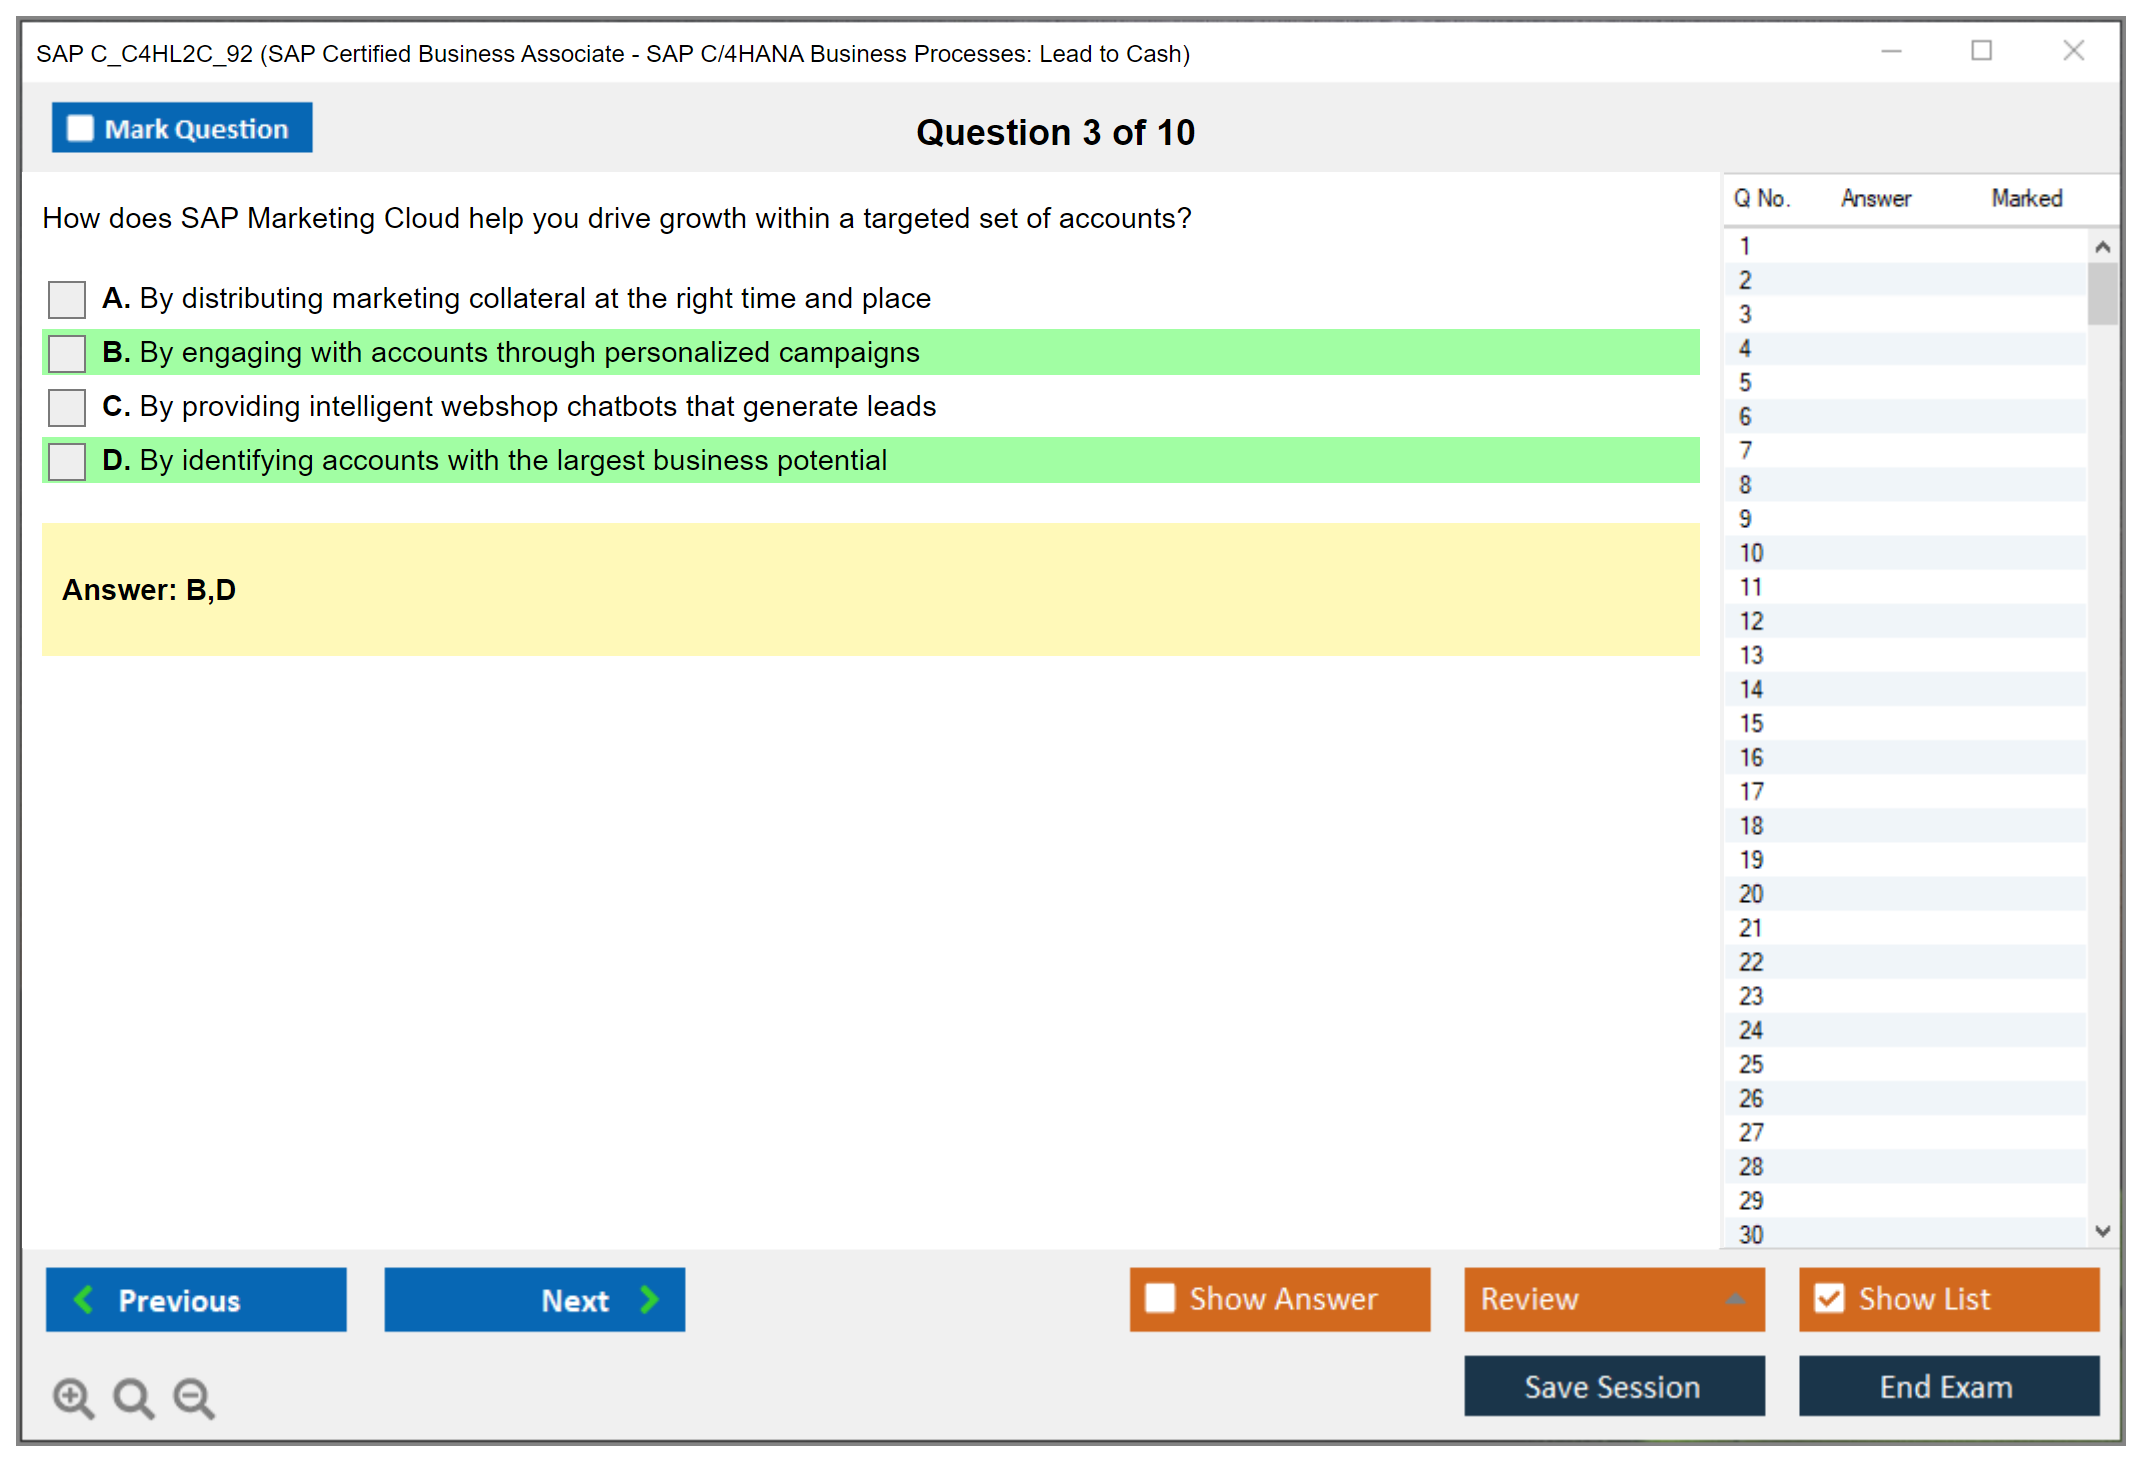Click the End Exam button
Image resolution: width=2150 pixels, height=1470 pixels.
(x=1947, y=1386)
